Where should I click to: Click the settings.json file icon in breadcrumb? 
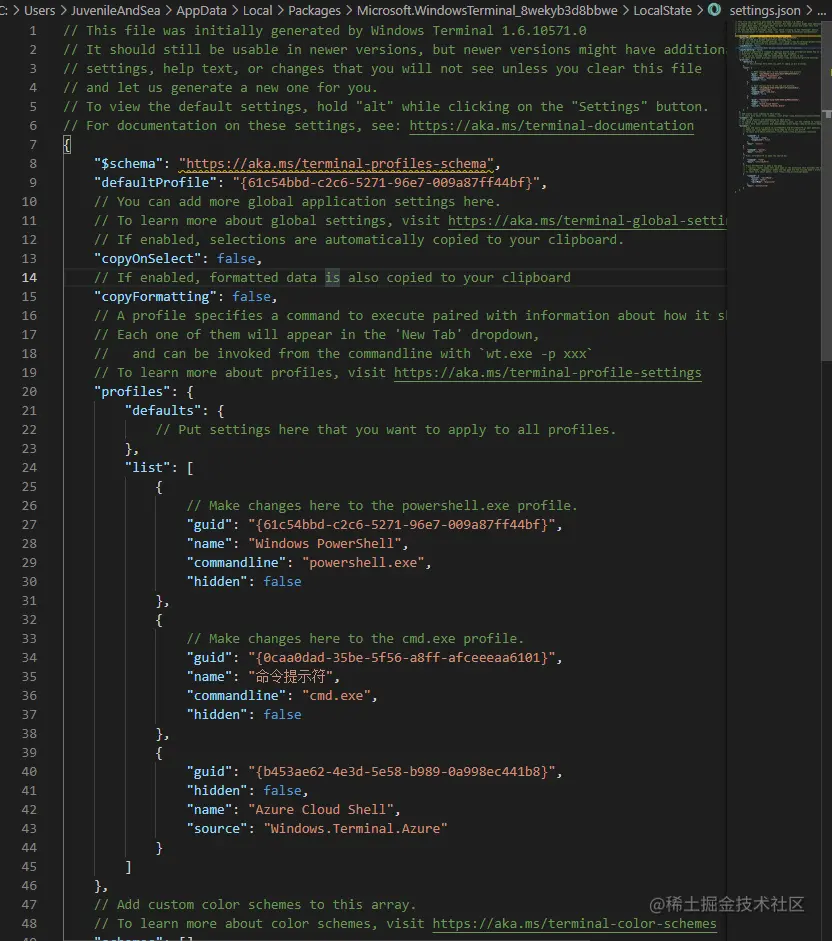[x=714, y=10]
